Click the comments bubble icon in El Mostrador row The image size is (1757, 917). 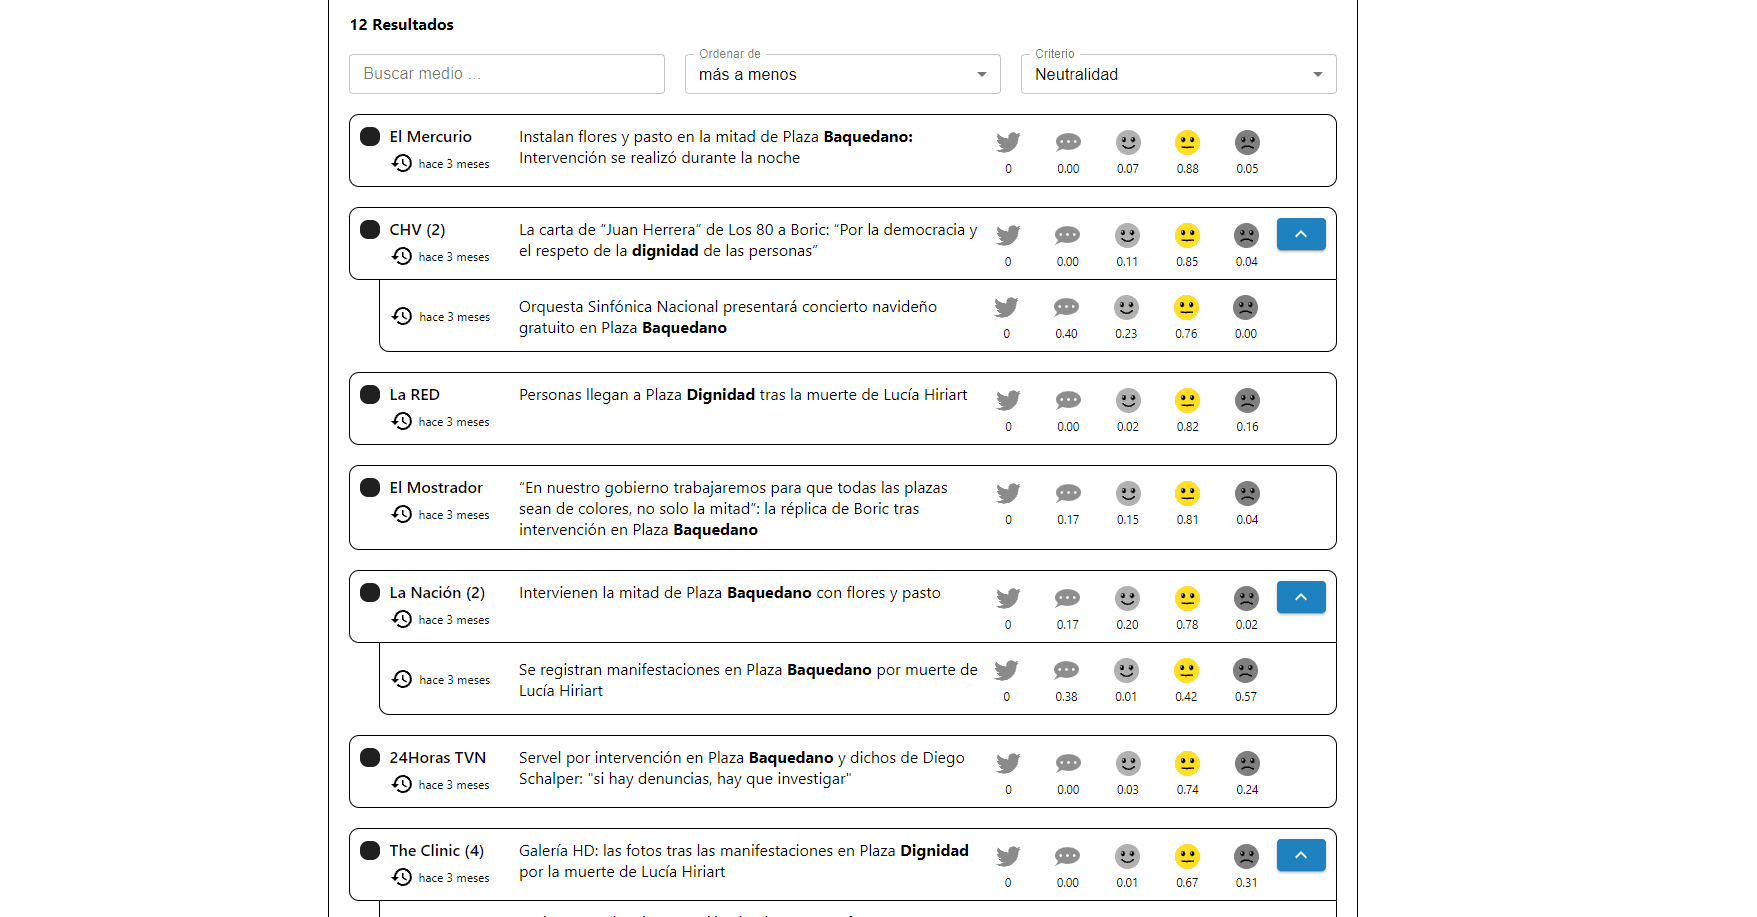pyautogui.click(x=1068, y=494)
